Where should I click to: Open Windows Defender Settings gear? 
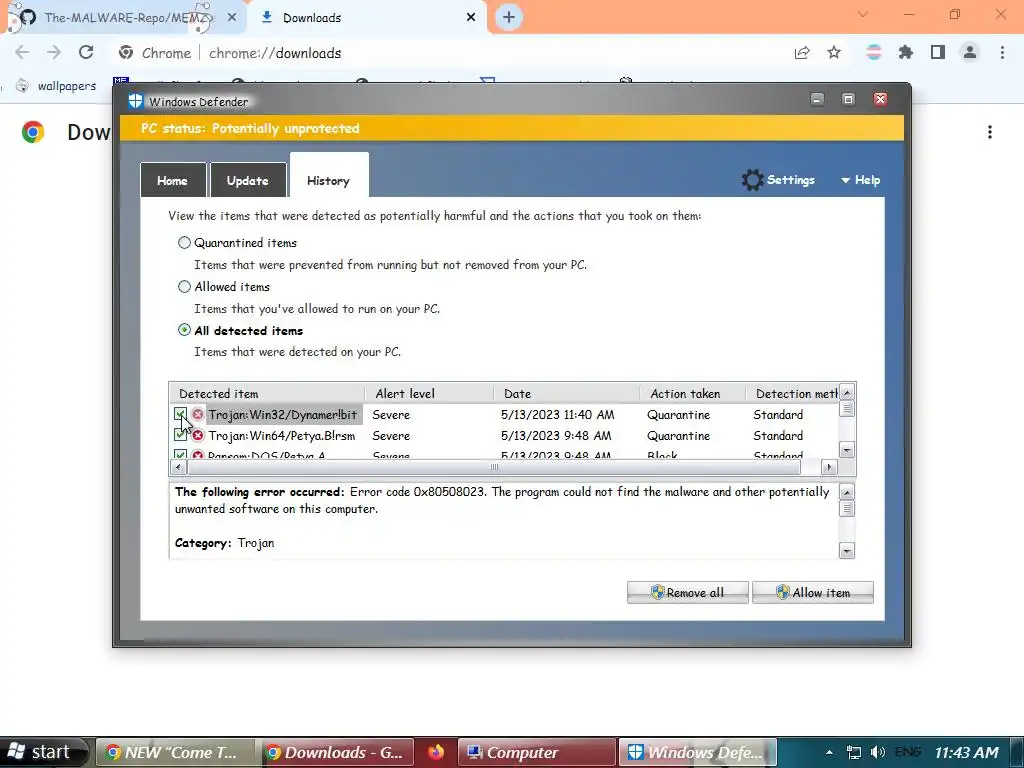click(x=752, y=180)
